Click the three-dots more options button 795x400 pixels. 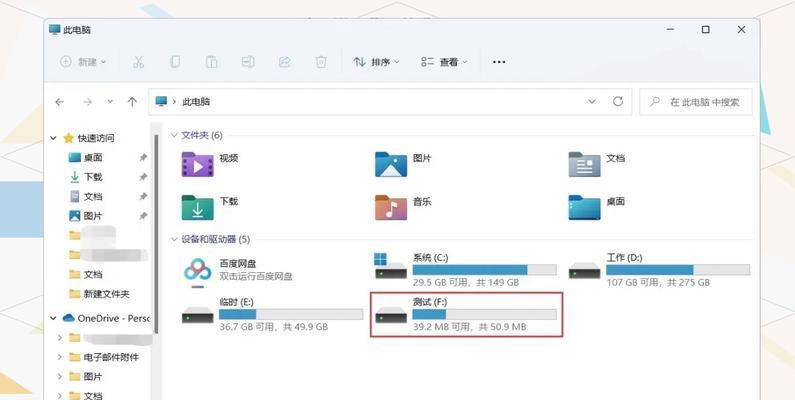(499, 62)
